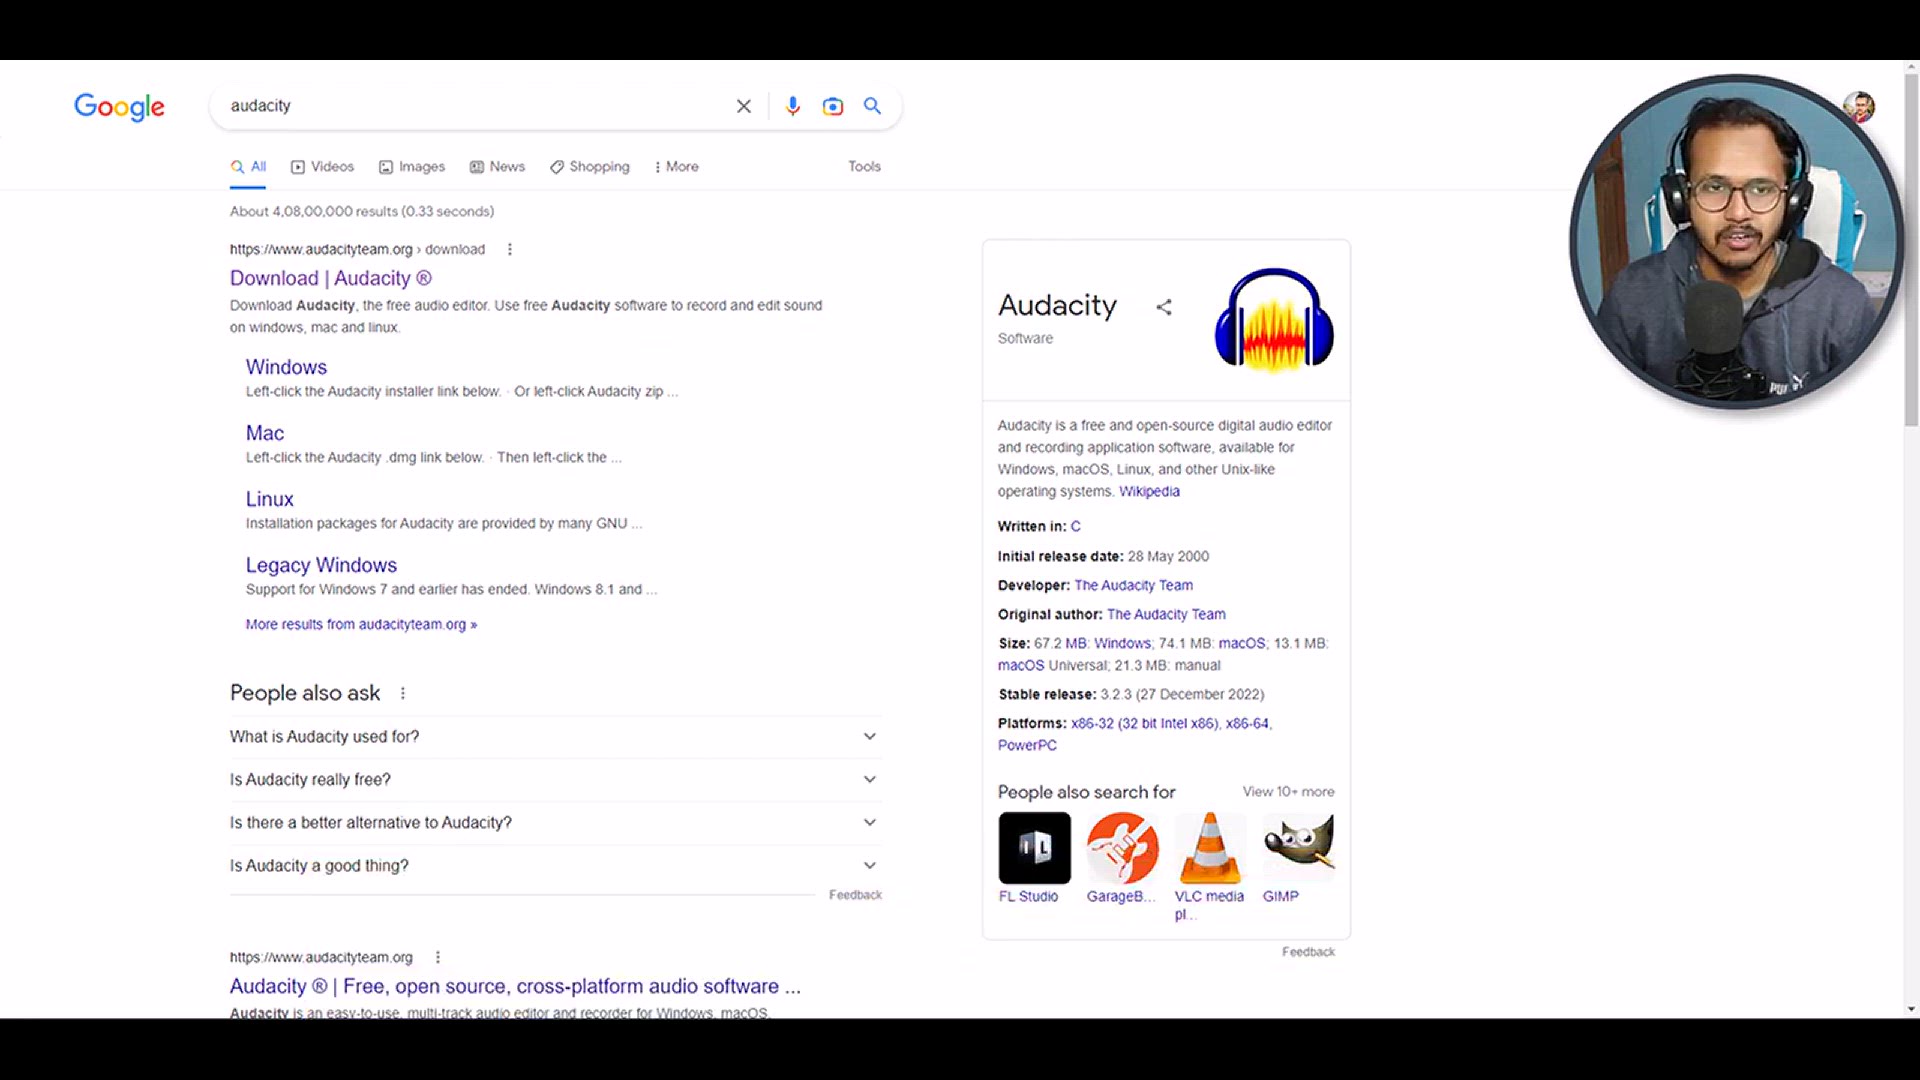Open the Windows download sitelink
1920x1080 pixels.
point(286,367)
